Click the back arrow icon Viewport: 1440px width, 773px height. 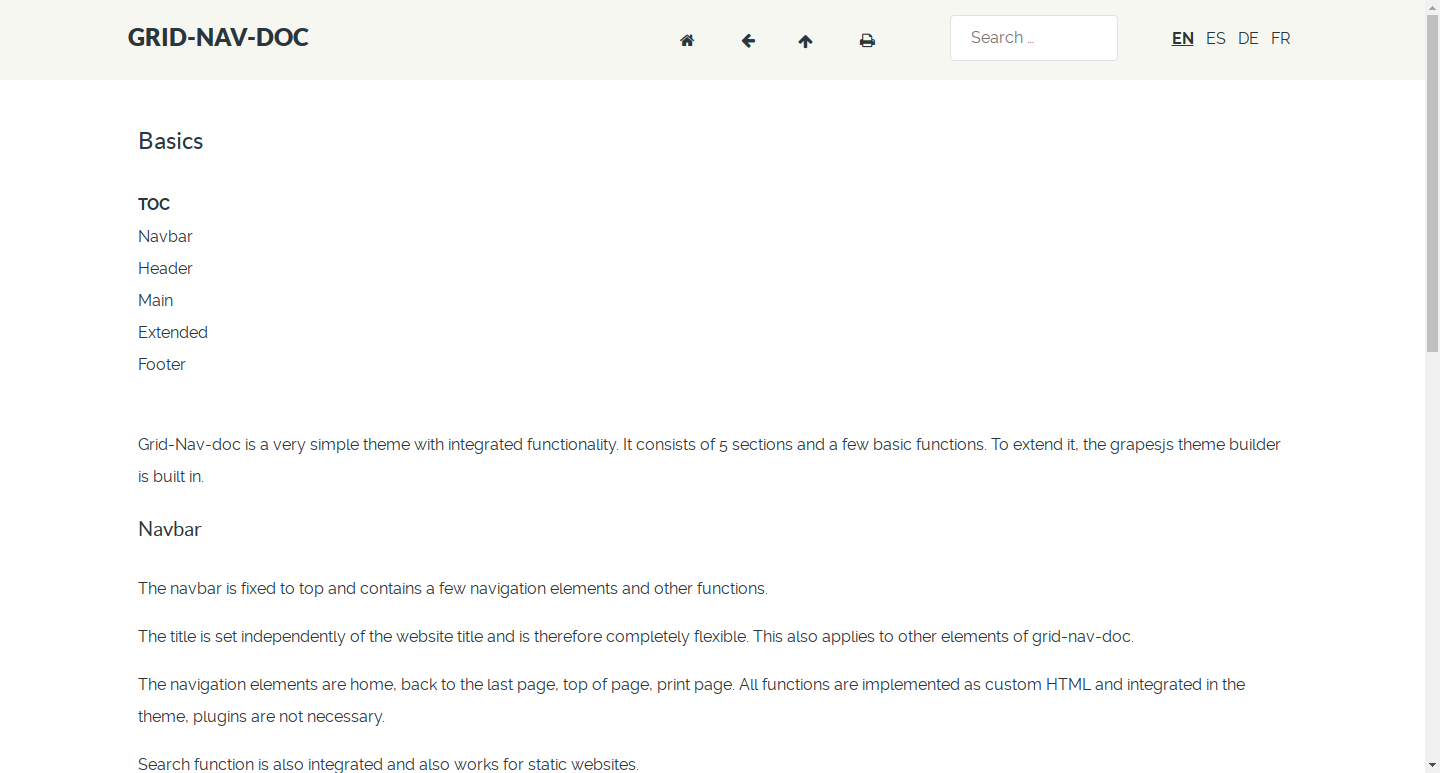(748, 41)
